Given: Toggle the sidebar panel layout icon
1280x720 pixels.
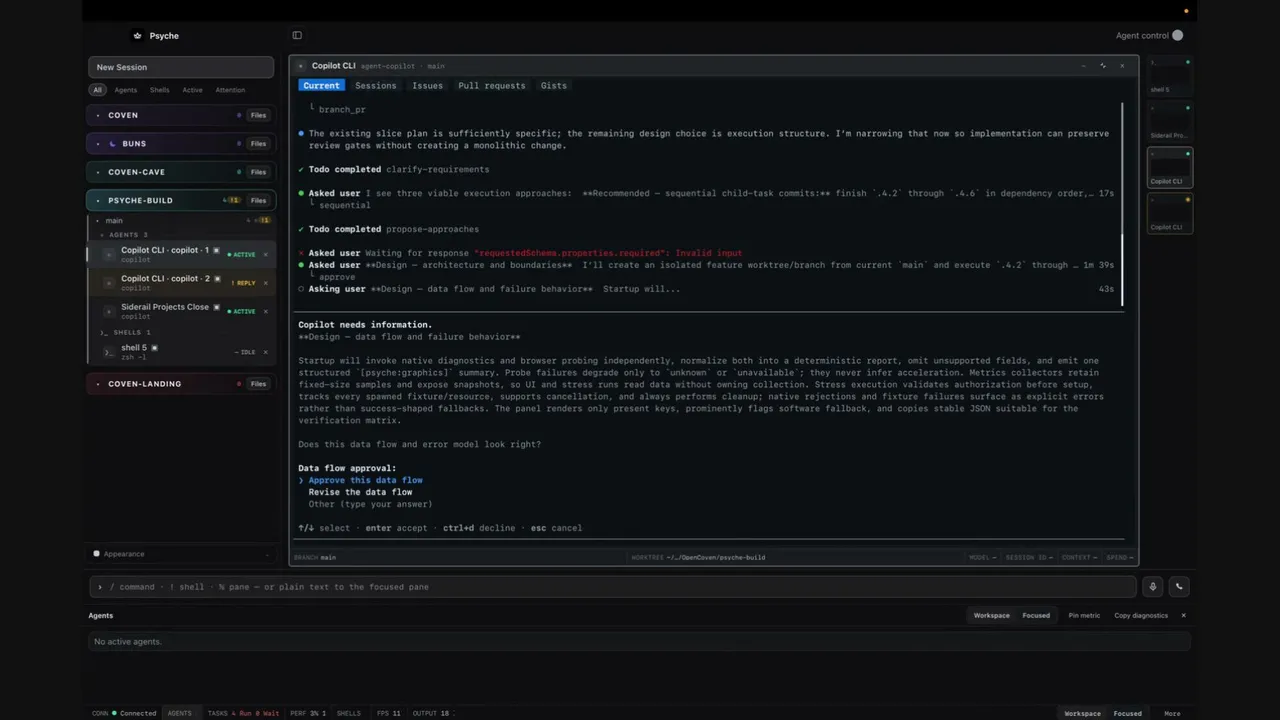Looking at the screenshot, I should pos(297,36).
